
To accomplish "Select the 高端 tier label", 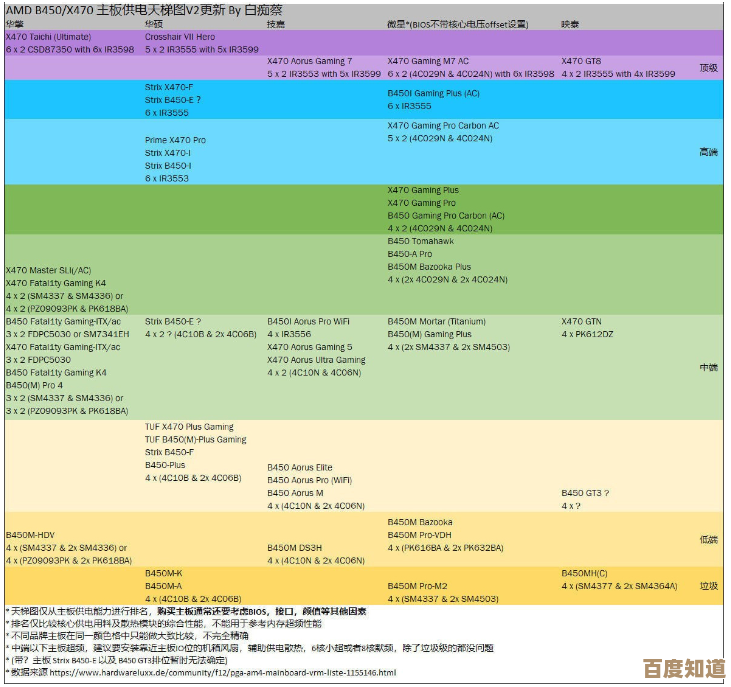I will click(708, 152).
